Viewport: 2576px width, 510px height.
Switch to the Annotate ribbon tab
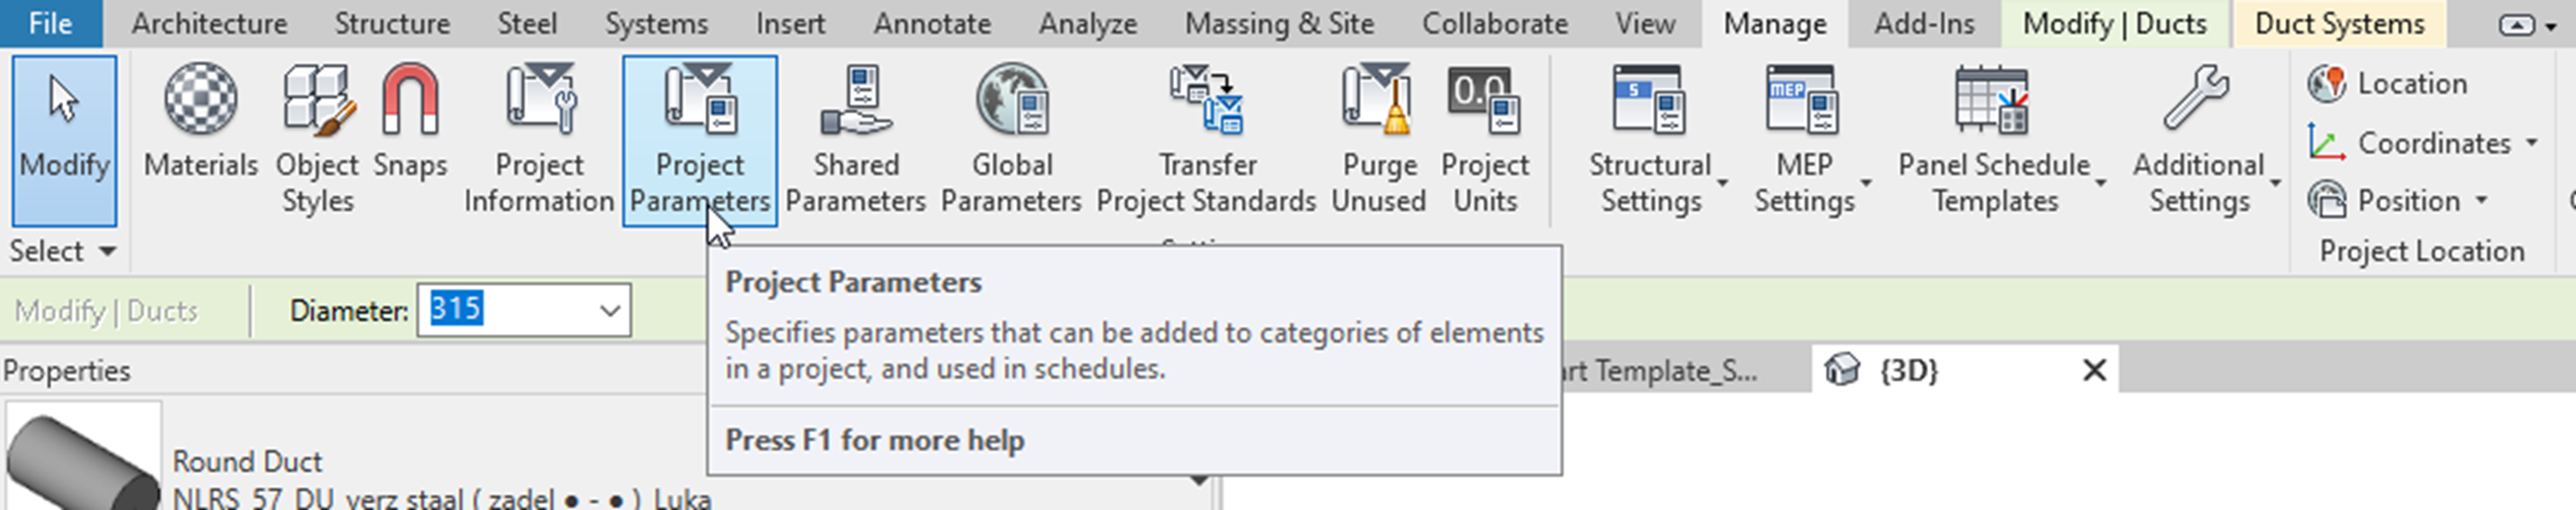click(932, 24)
